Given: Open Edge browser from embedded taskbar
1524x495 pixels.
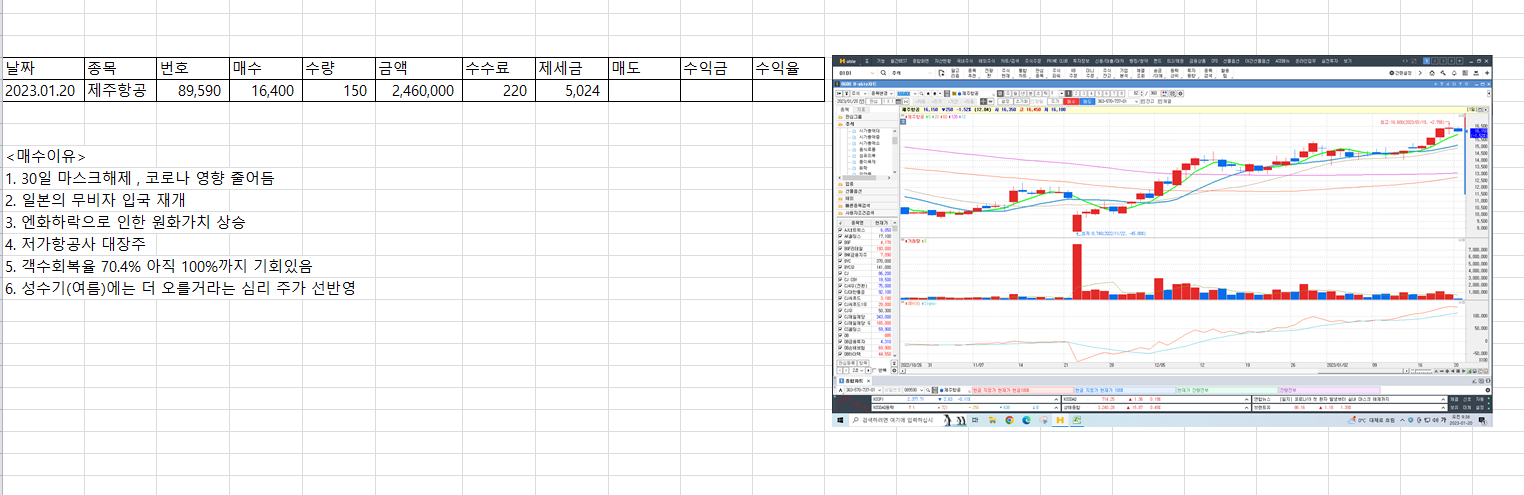Looking at the screenshot, I should click(x=1026, y=420).
